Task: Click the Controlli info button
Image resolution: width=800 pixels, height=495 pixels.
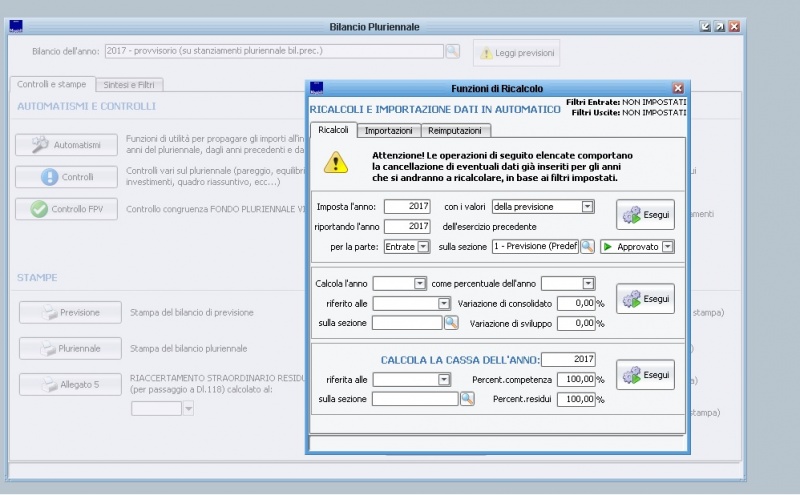Action: [x=66, y=177]
